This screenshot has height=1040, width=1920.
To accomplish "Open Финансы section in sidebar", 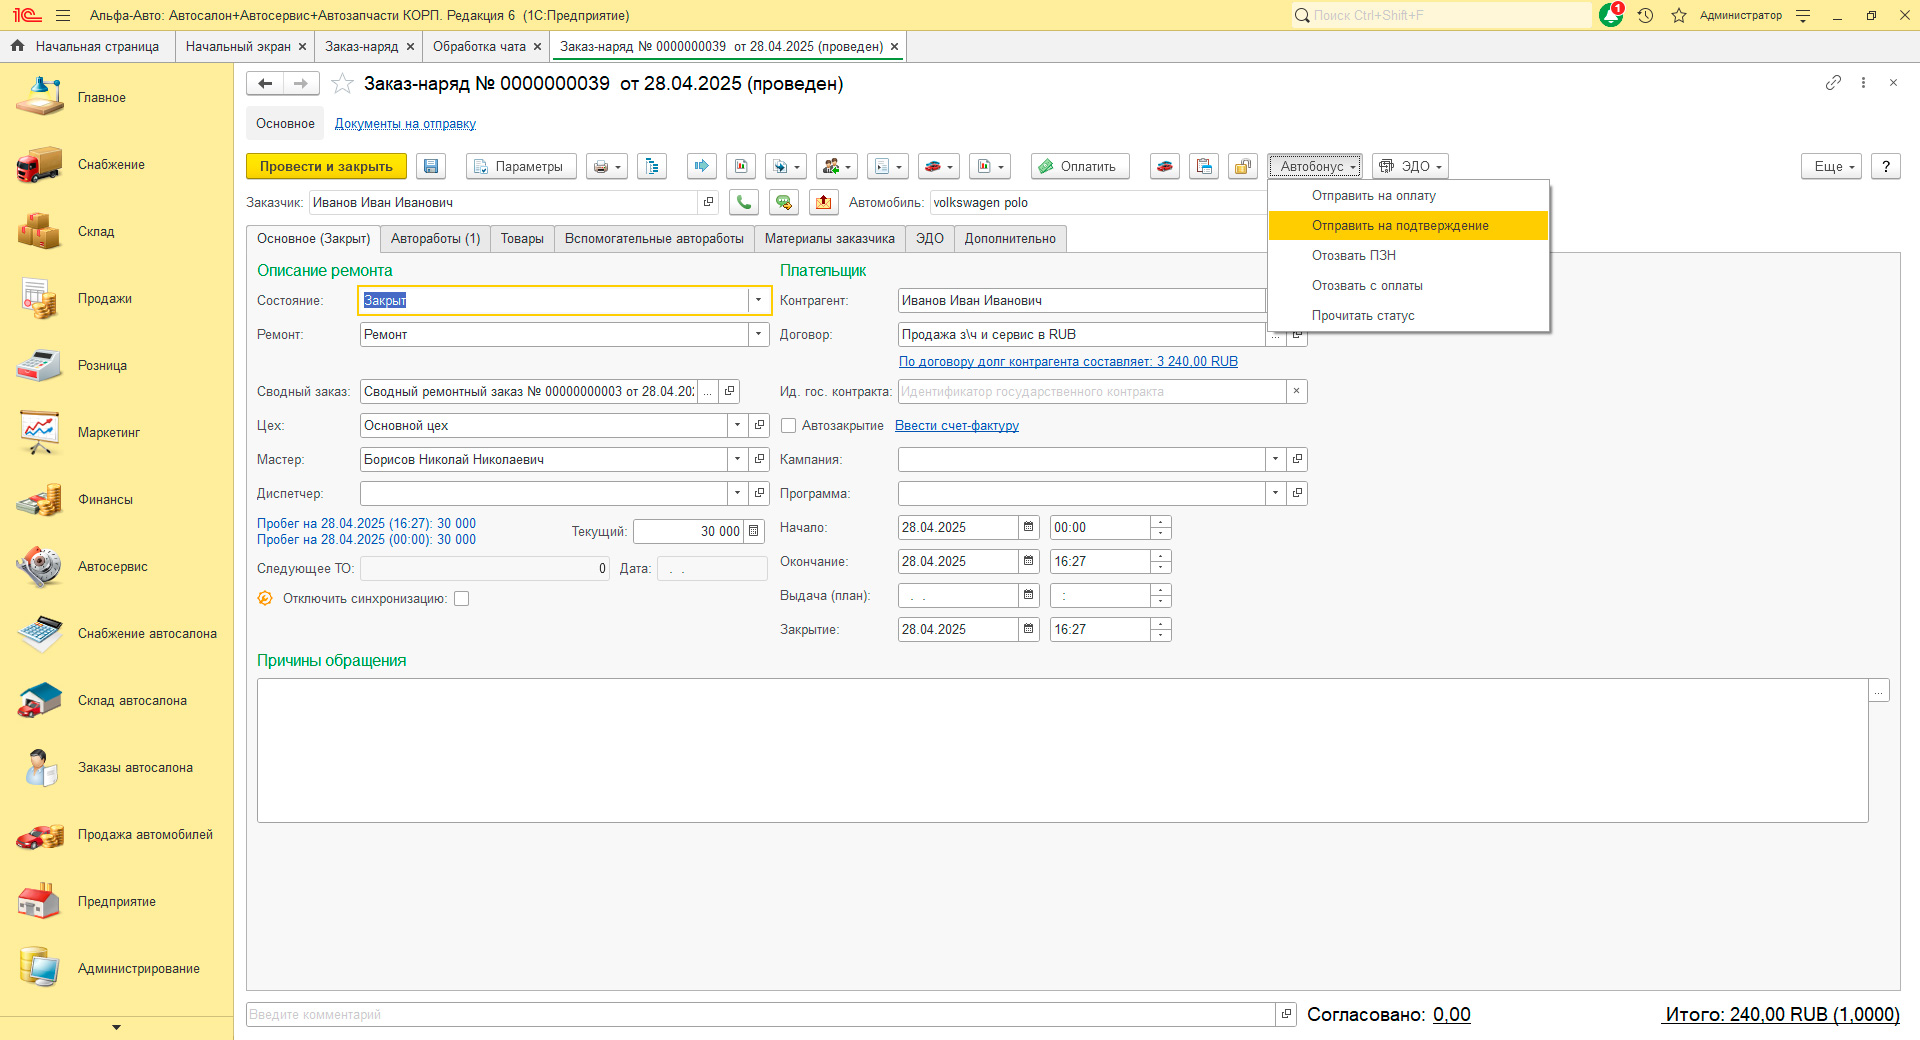I will click(116, 500).
